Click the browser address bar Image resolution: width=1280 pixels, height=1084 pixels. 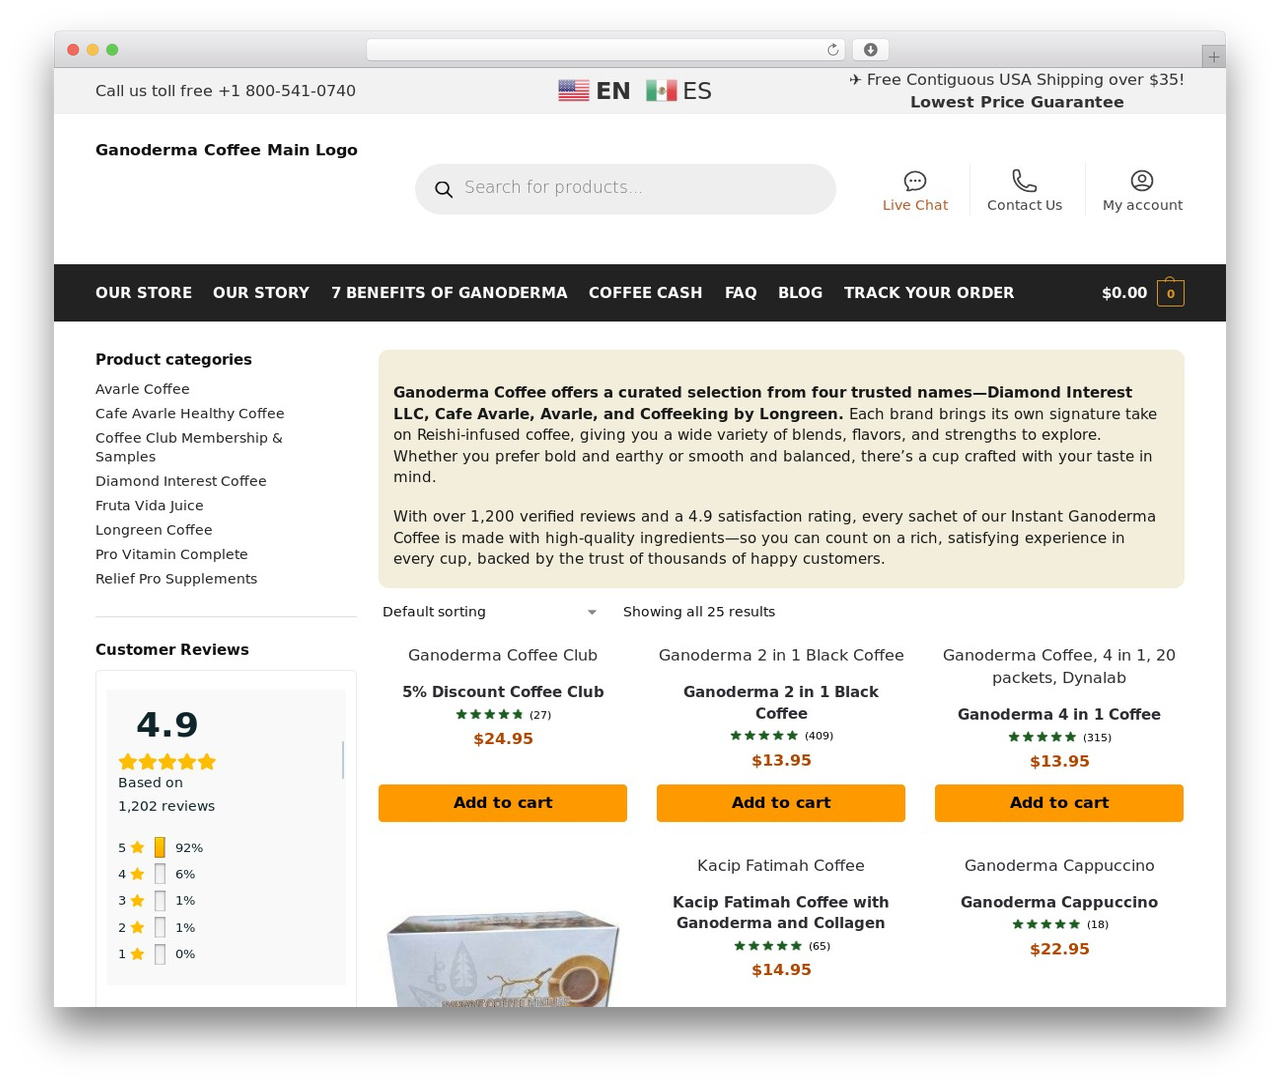click(606, 50)
